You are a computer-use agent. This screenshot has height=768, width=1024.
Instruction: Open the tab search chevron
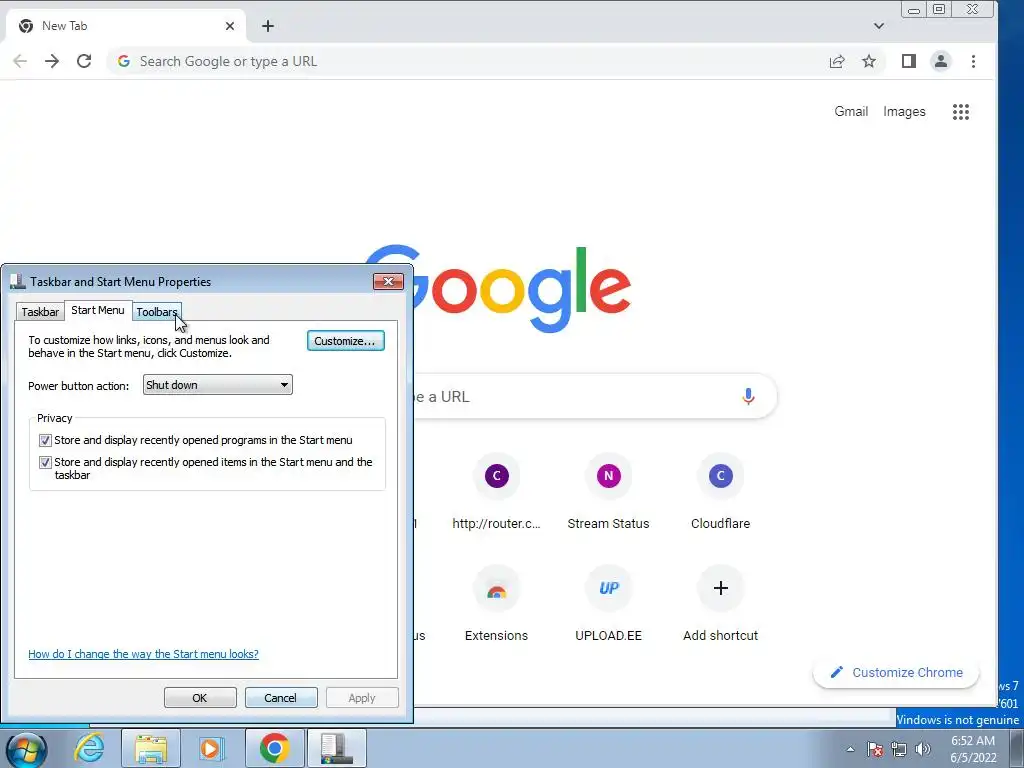point(879,26)
